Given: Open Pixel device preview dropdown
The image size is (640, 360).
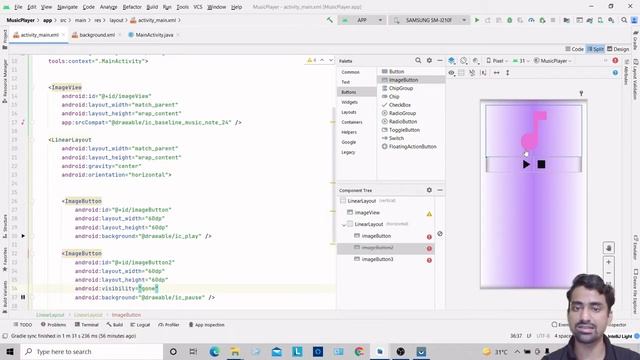Looking at the screenshot, I should coord(497,61).
